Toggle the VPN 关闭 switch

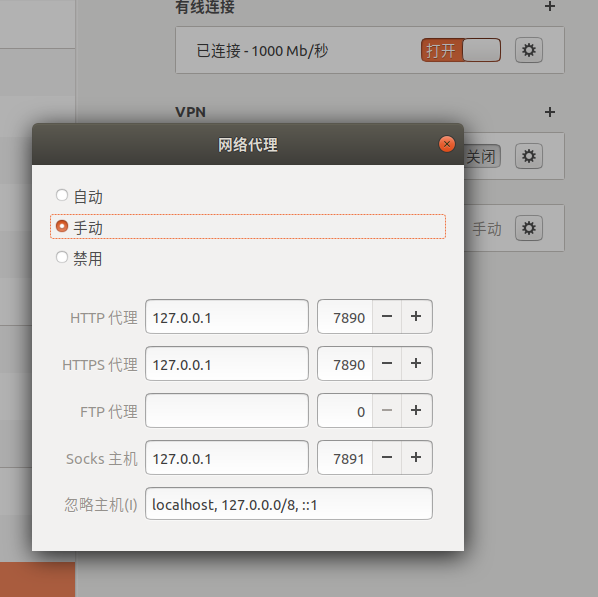click(482, 156)
